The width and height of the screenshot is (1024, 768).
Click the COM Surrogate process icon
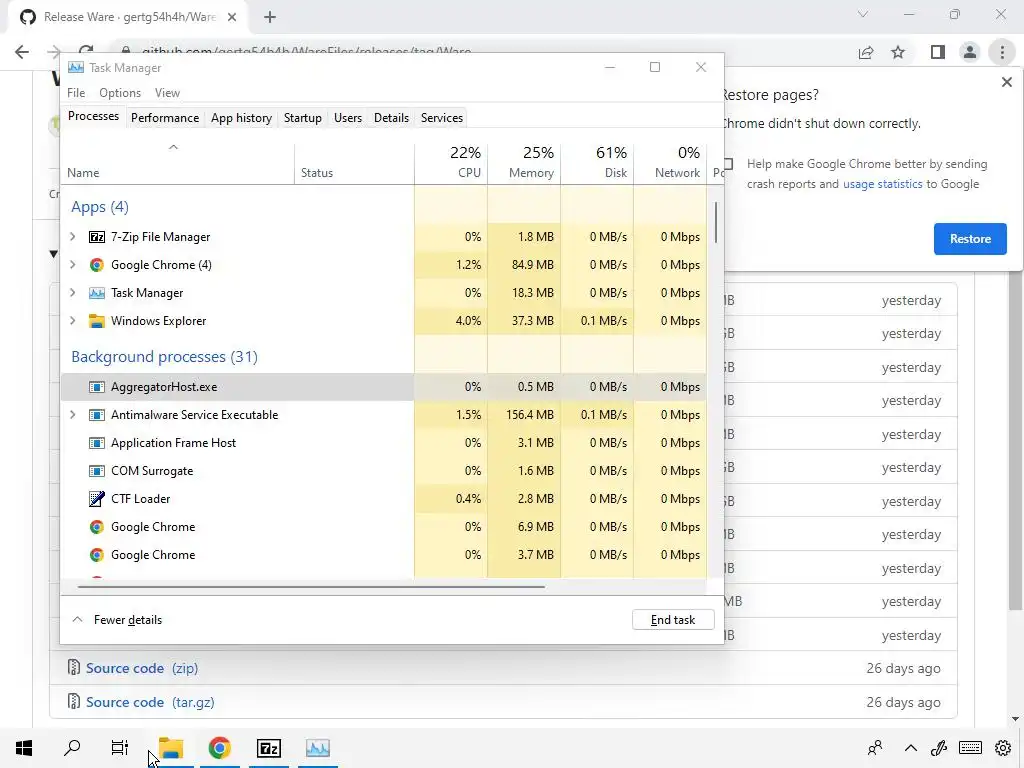97,472
